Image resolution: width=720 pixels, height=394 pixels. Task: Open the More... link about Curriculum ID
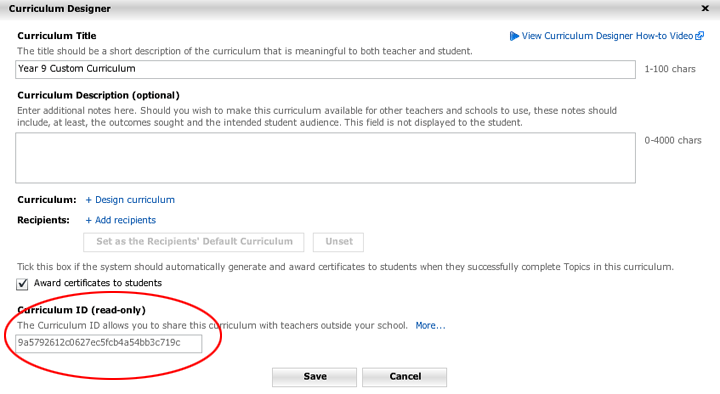click(x=430, y=326)
